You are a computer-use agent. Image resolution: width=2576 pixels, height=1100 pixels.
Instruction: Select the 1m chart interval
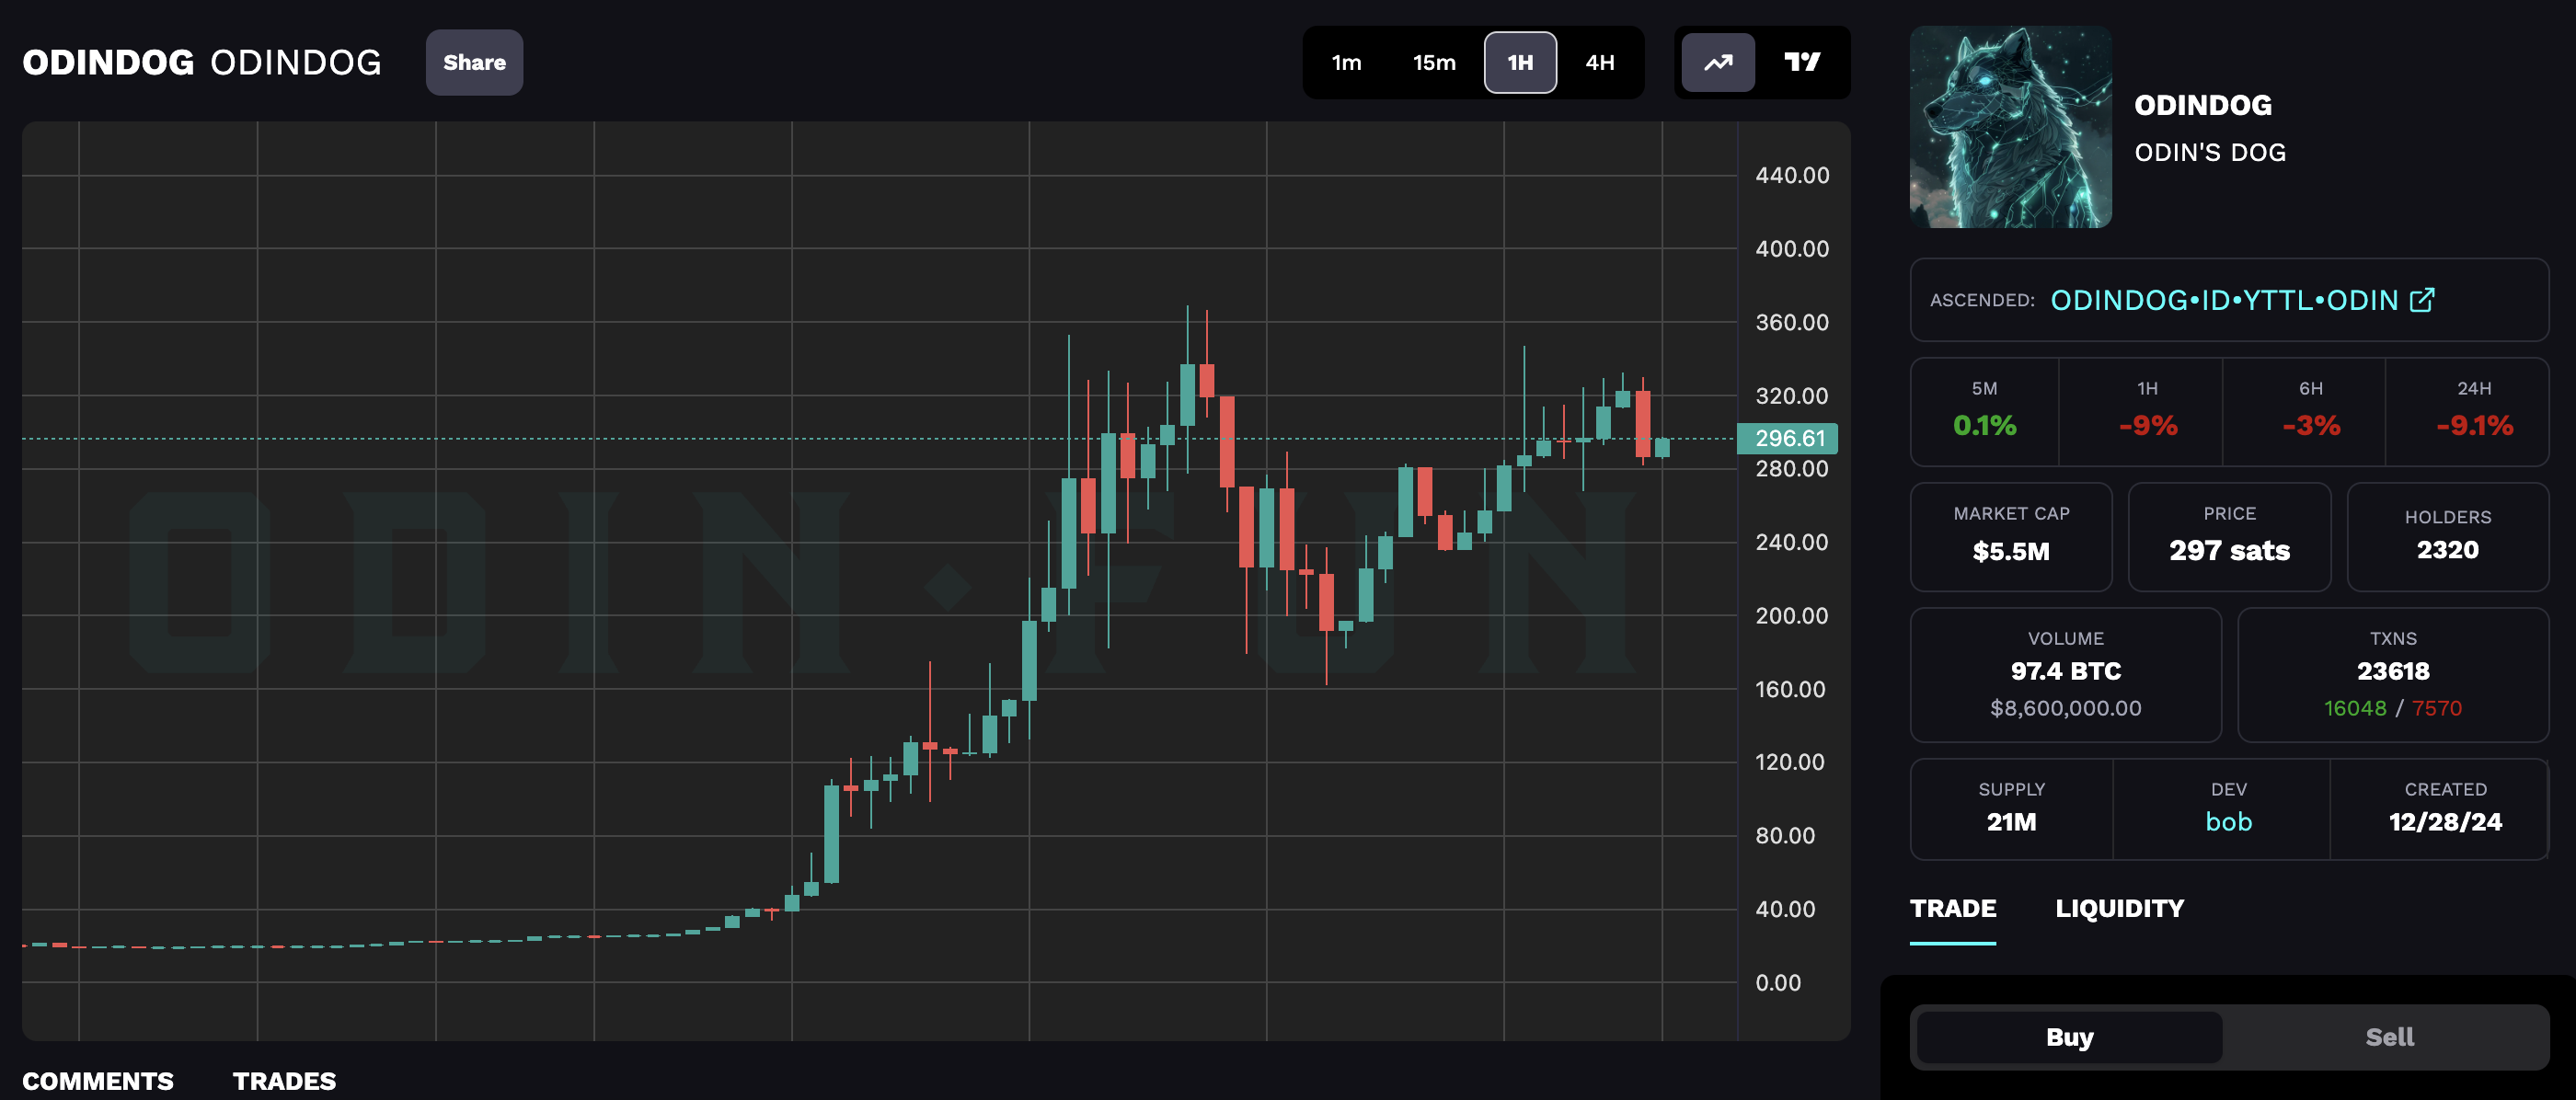[1346, 62]
